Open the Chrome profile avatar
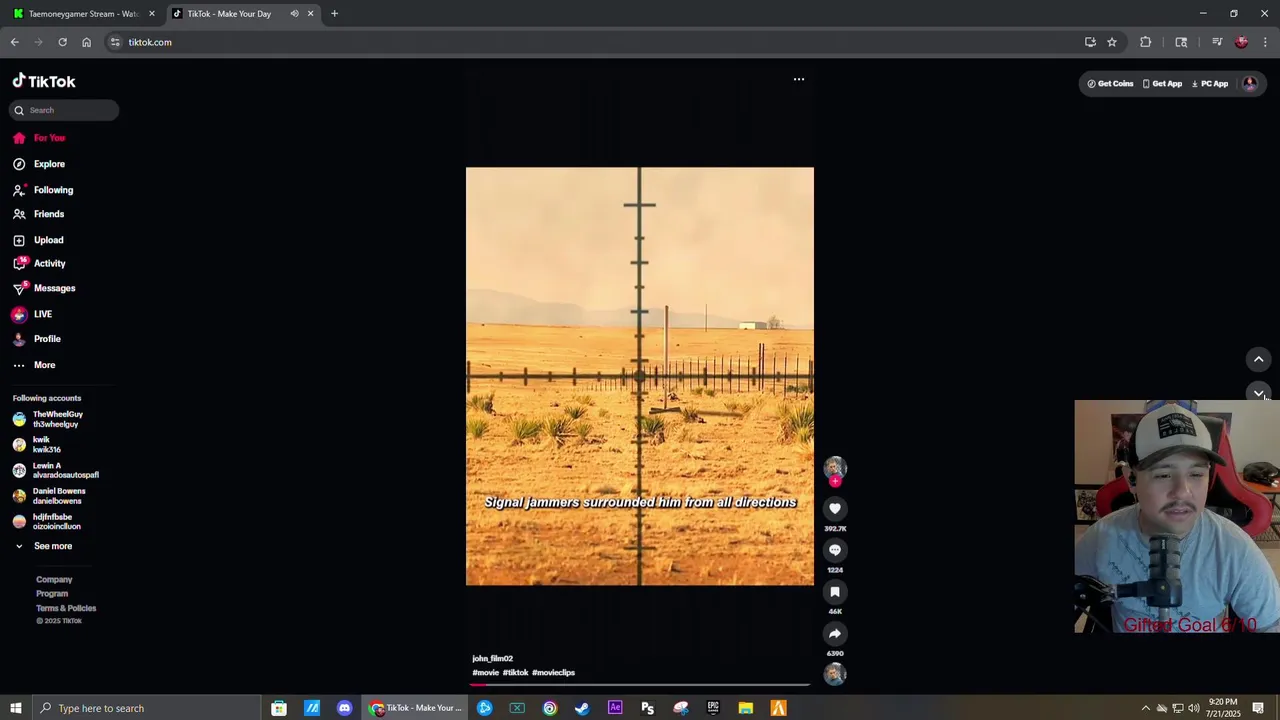 click(1242, 42)
